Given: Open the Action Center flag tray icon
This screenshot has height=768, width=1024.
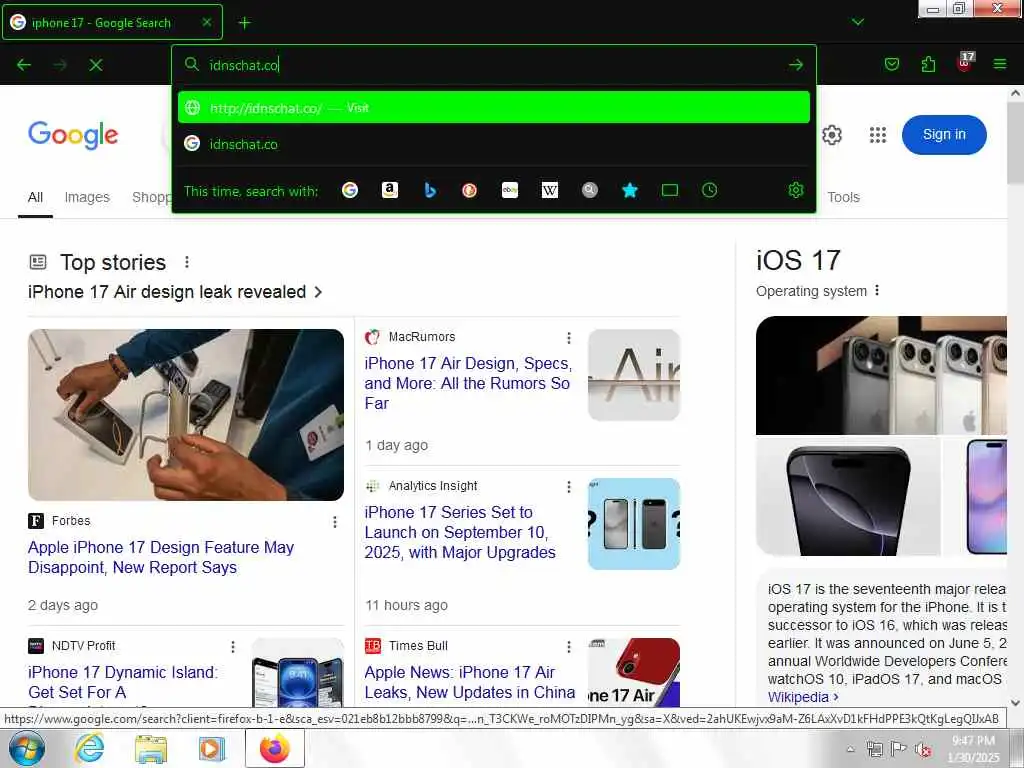Looking at the screenshot, I should [899, 748].
